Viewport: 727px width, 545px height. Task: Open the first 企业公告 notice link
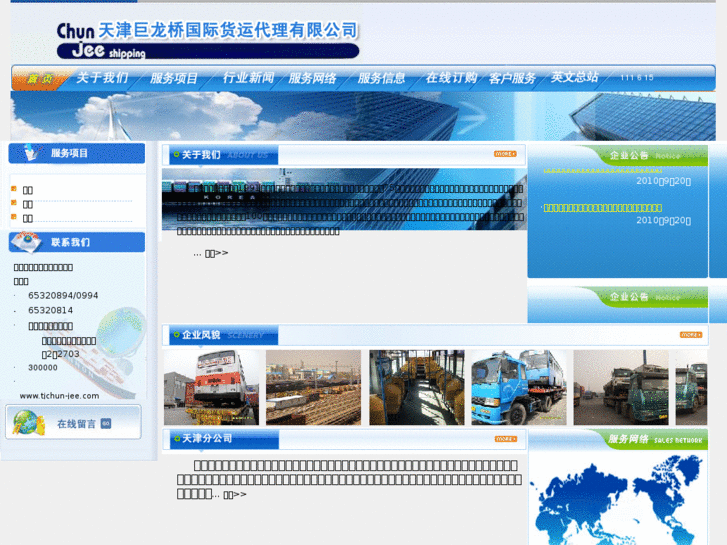coord(603,170)
